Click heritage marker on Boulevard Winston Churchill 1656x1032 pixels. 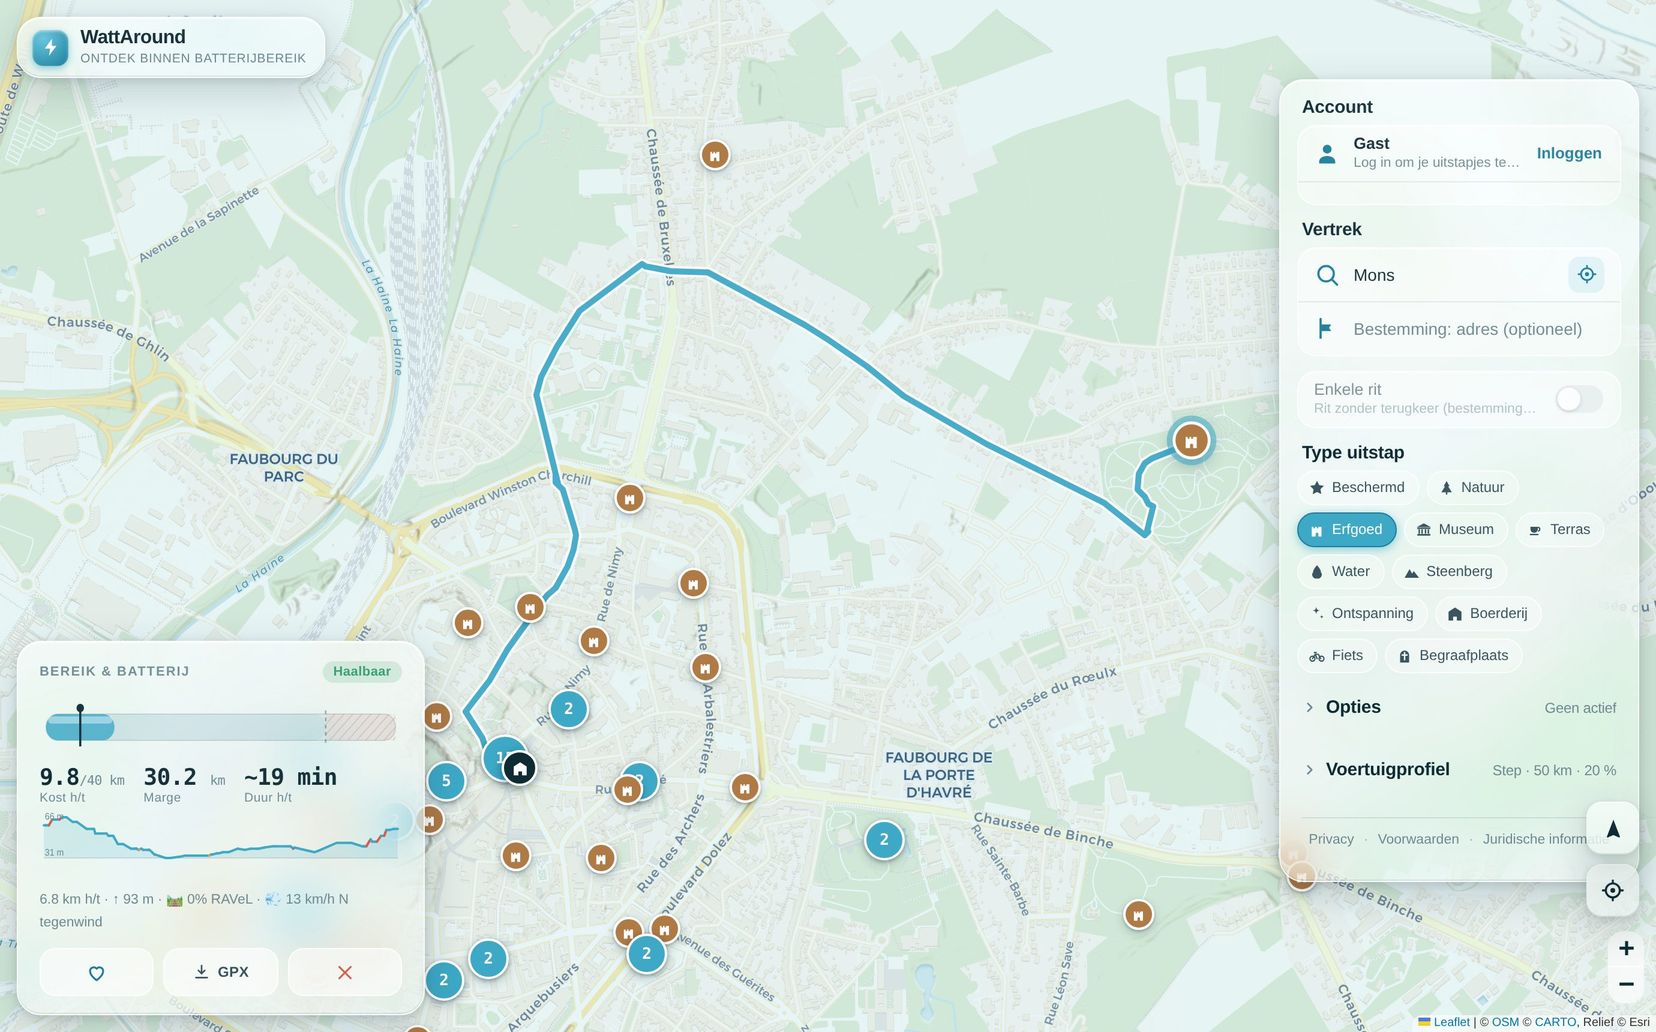click(629, 498)
